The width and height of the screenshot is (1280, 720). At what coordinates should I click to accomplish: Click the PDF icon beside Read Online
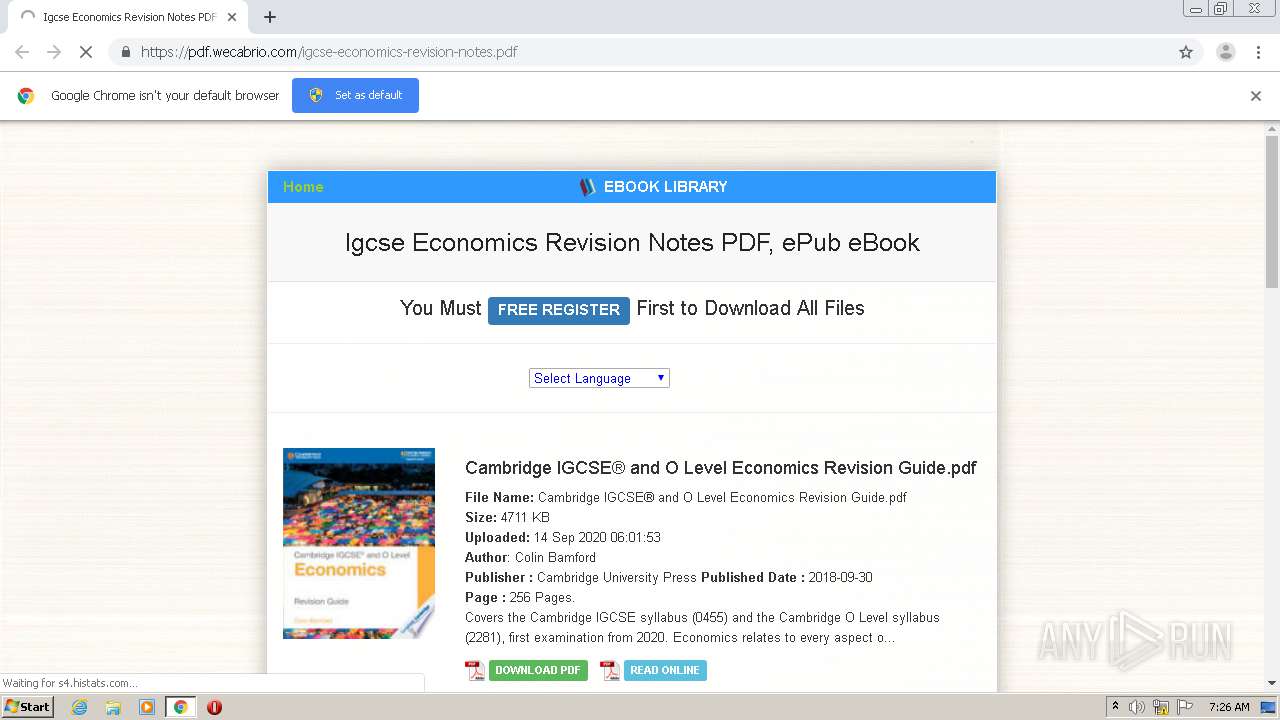[x=610, y=670]
